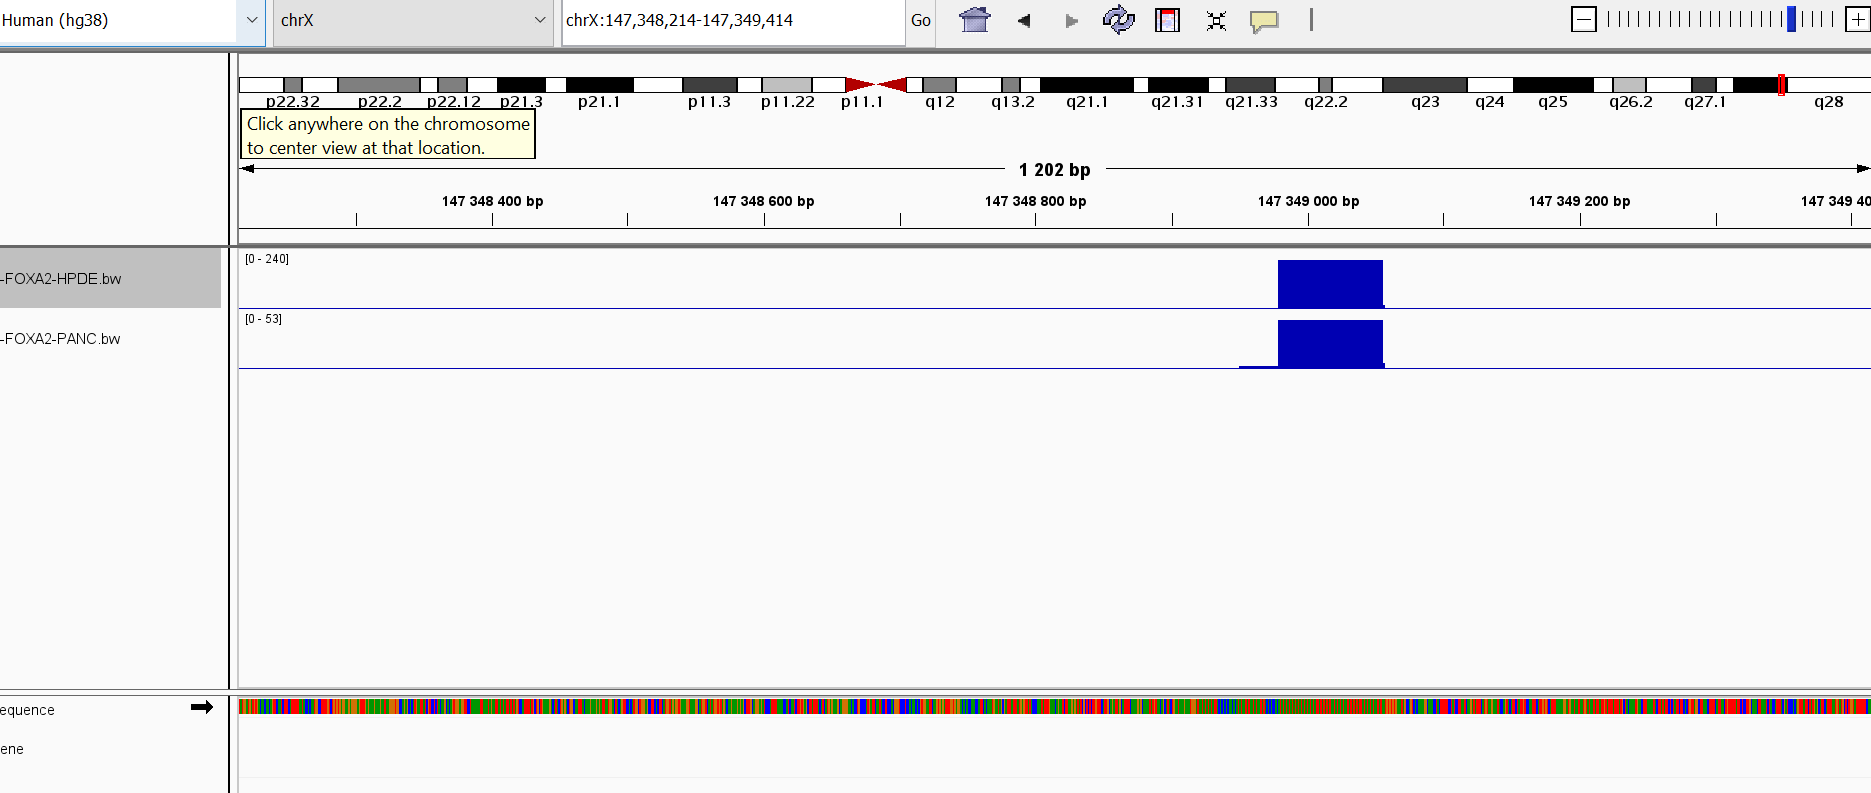The height and width of the screenshot is (793, 1871).
Task: Click the red centromere on the ideogram
Action: (x=876, y=85)
